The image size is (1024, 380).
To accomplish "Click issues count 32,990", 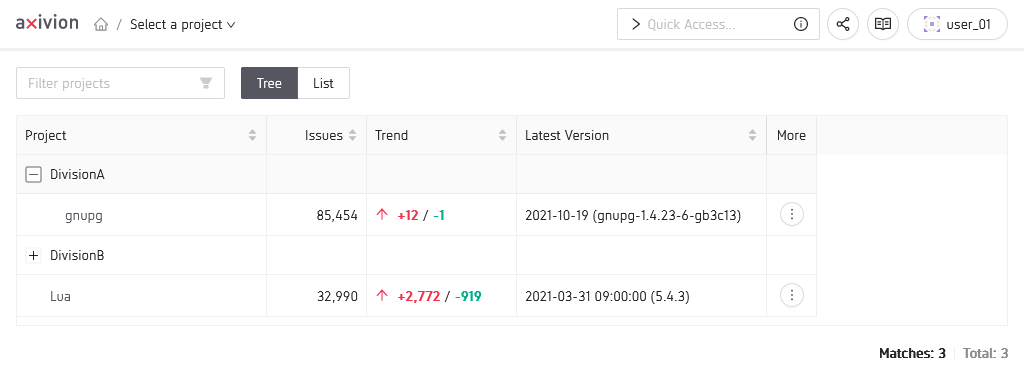I will (x=337, y=296).
